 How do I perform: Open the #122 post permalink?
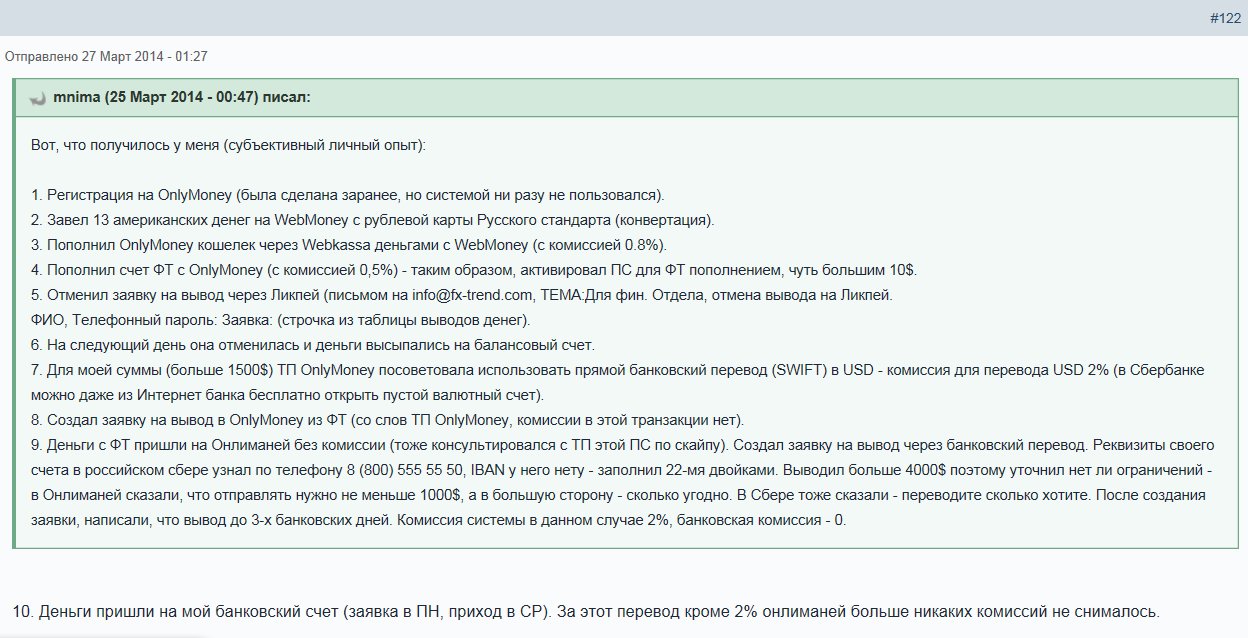(x=1225, y=19)
